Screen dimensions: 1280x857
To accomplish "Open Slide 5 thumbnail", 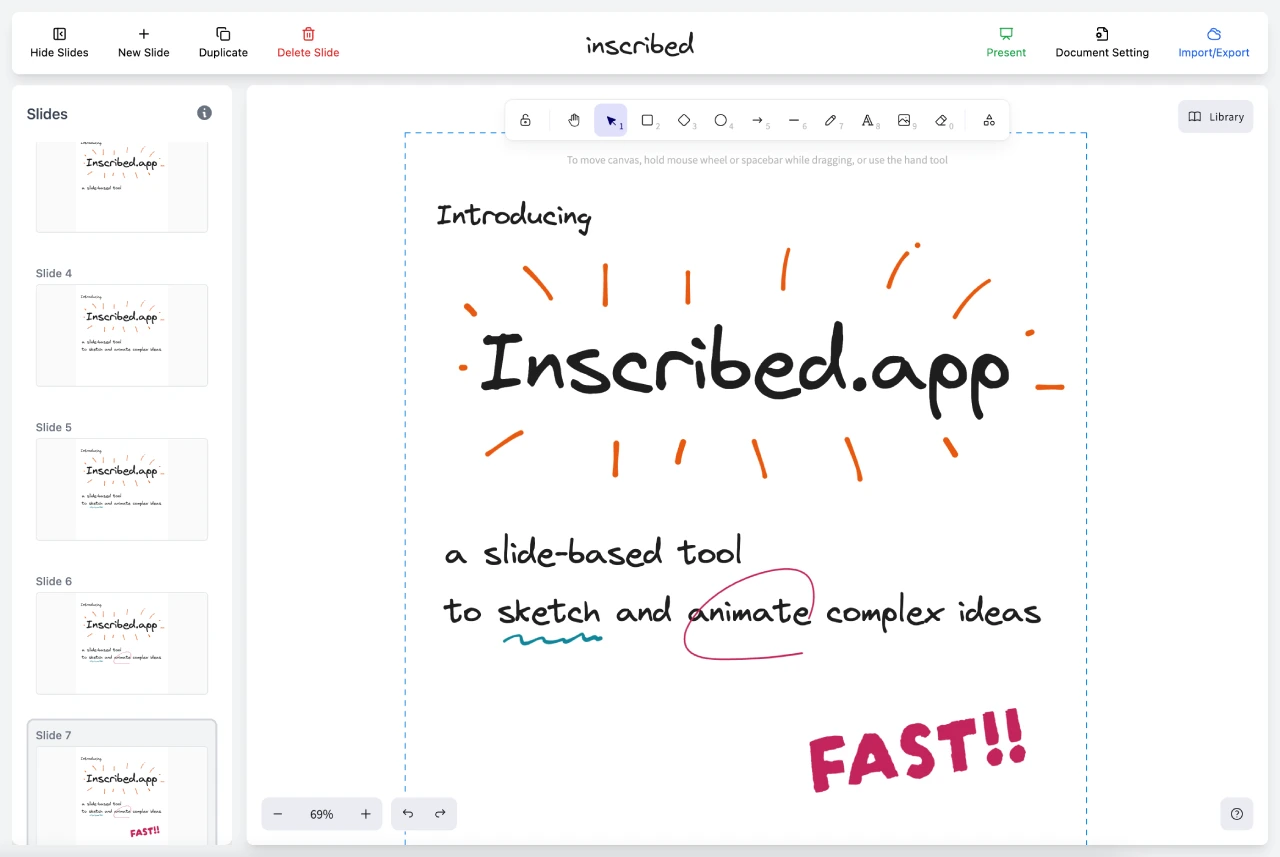I will pos(122,489).
